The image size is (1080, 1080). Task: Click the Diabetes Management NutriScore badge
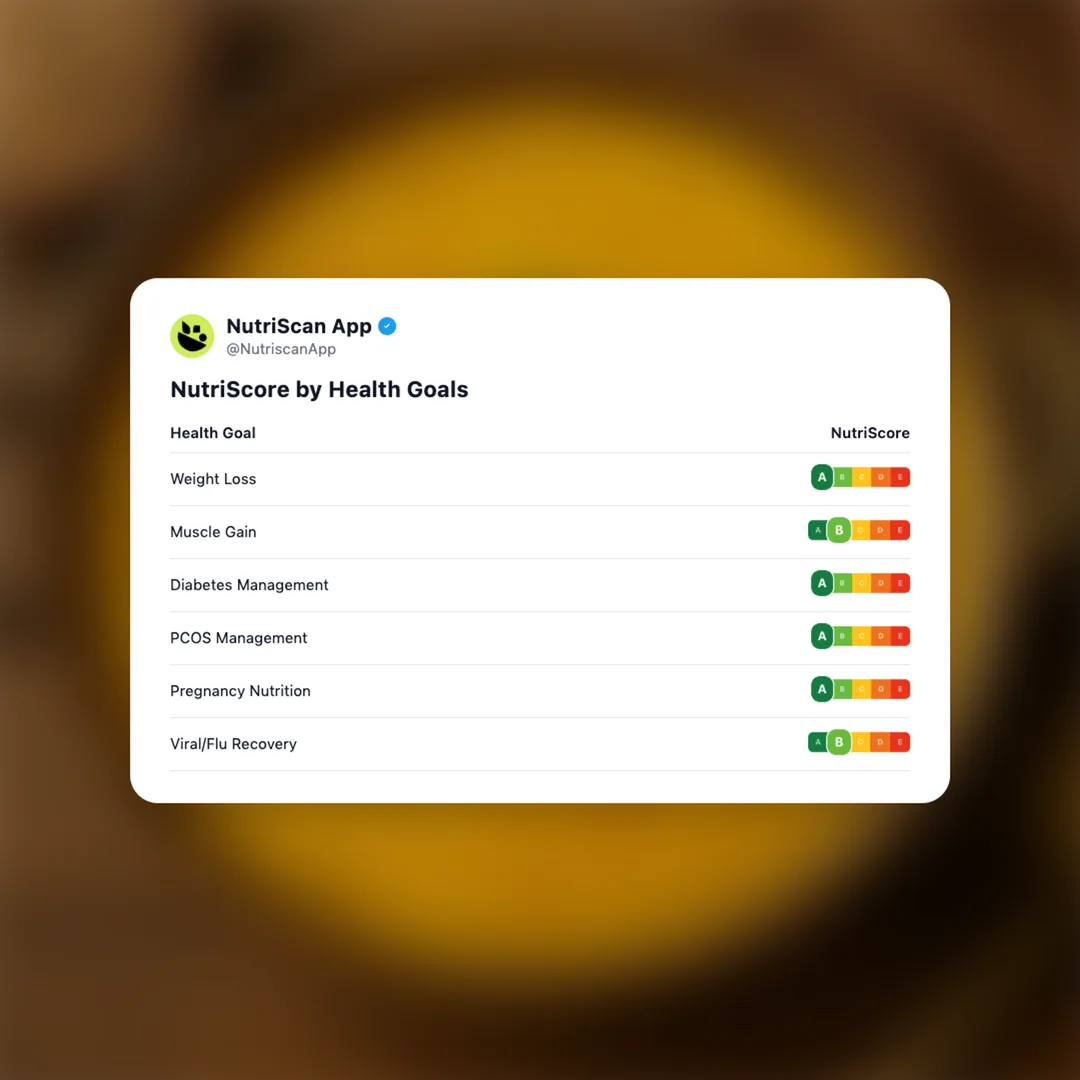tap(860, 584)
